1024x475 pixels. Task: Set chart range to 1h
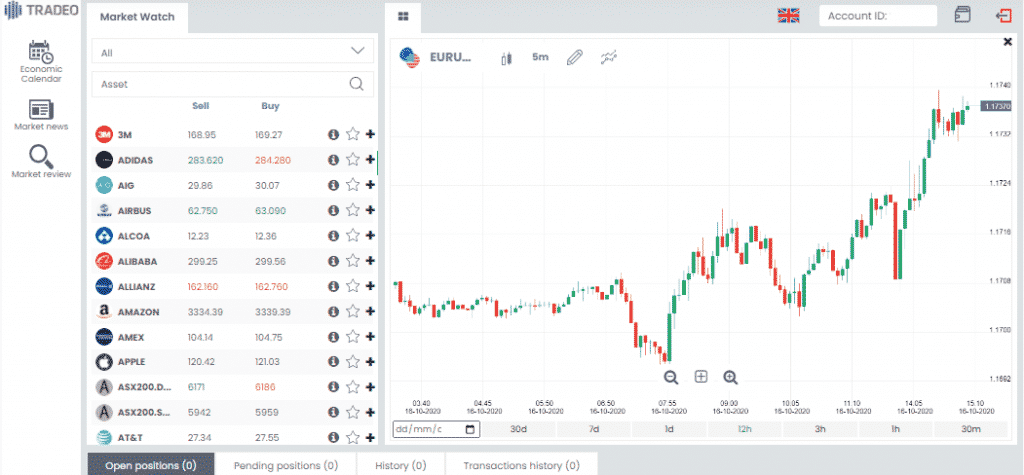(895, 429)
